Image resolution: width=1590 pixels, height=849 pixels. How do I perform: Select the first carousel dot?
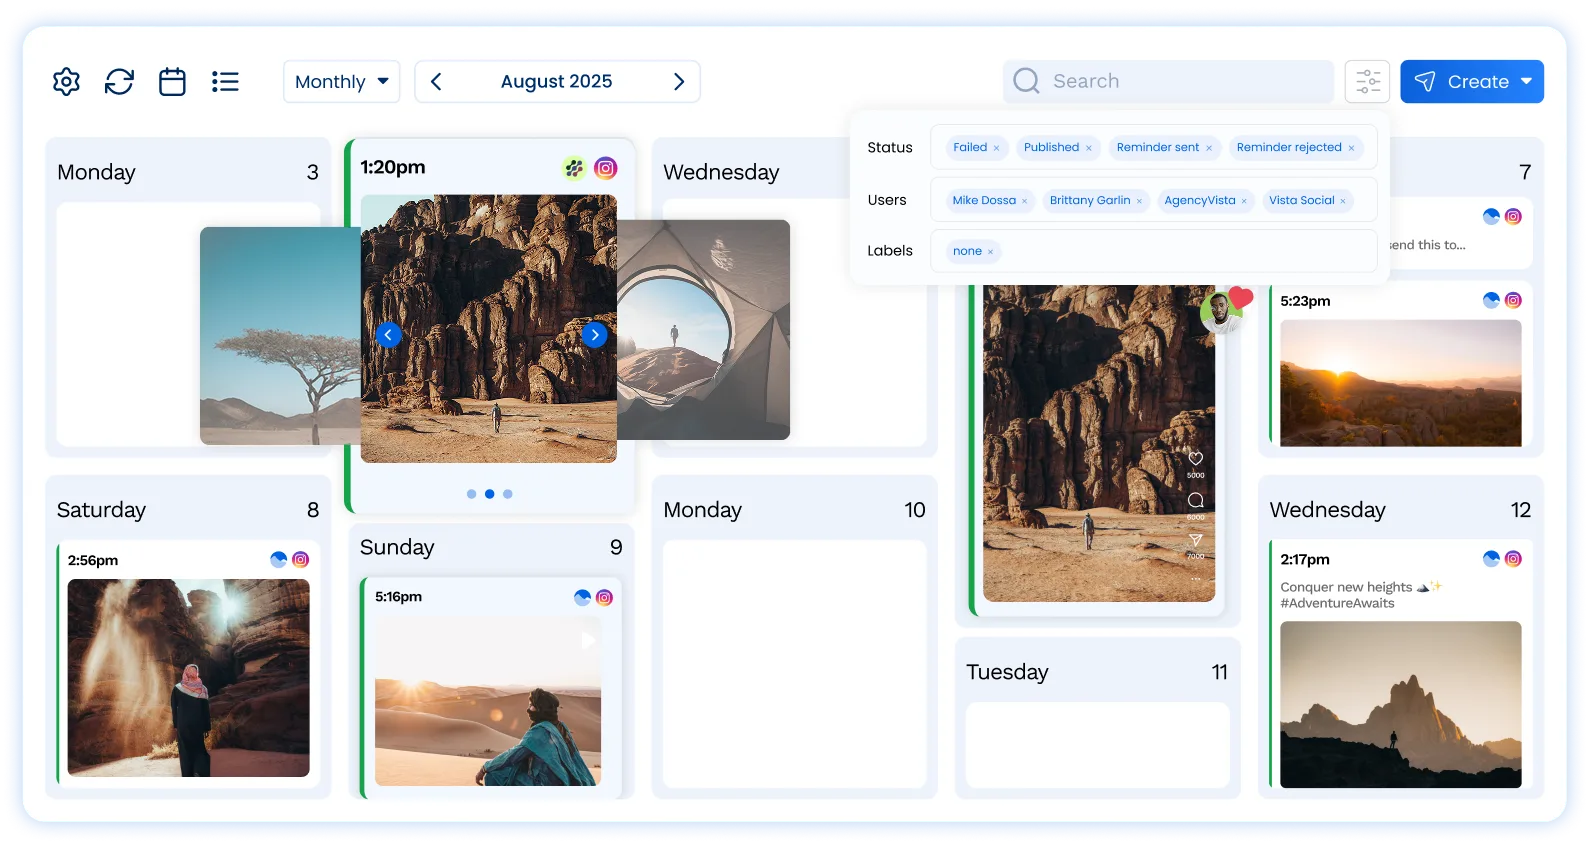point(471,494)
